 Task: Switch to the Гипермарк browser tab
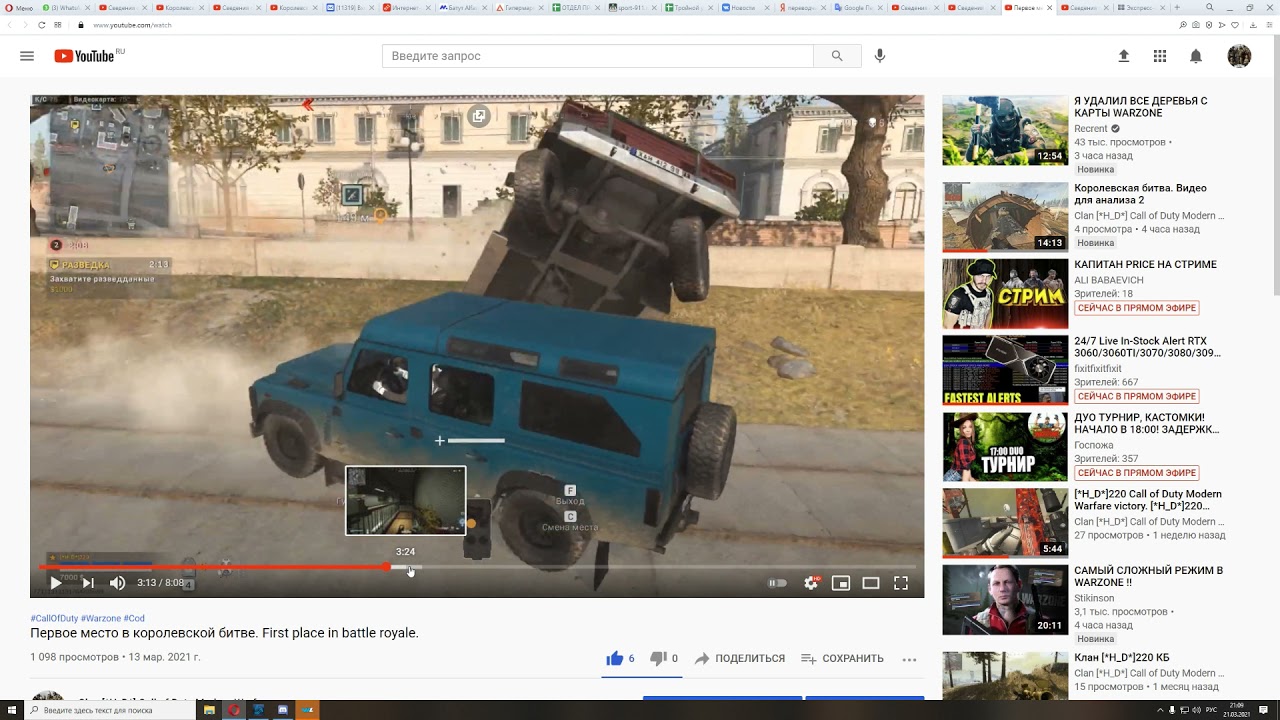(x=520, y=8)
